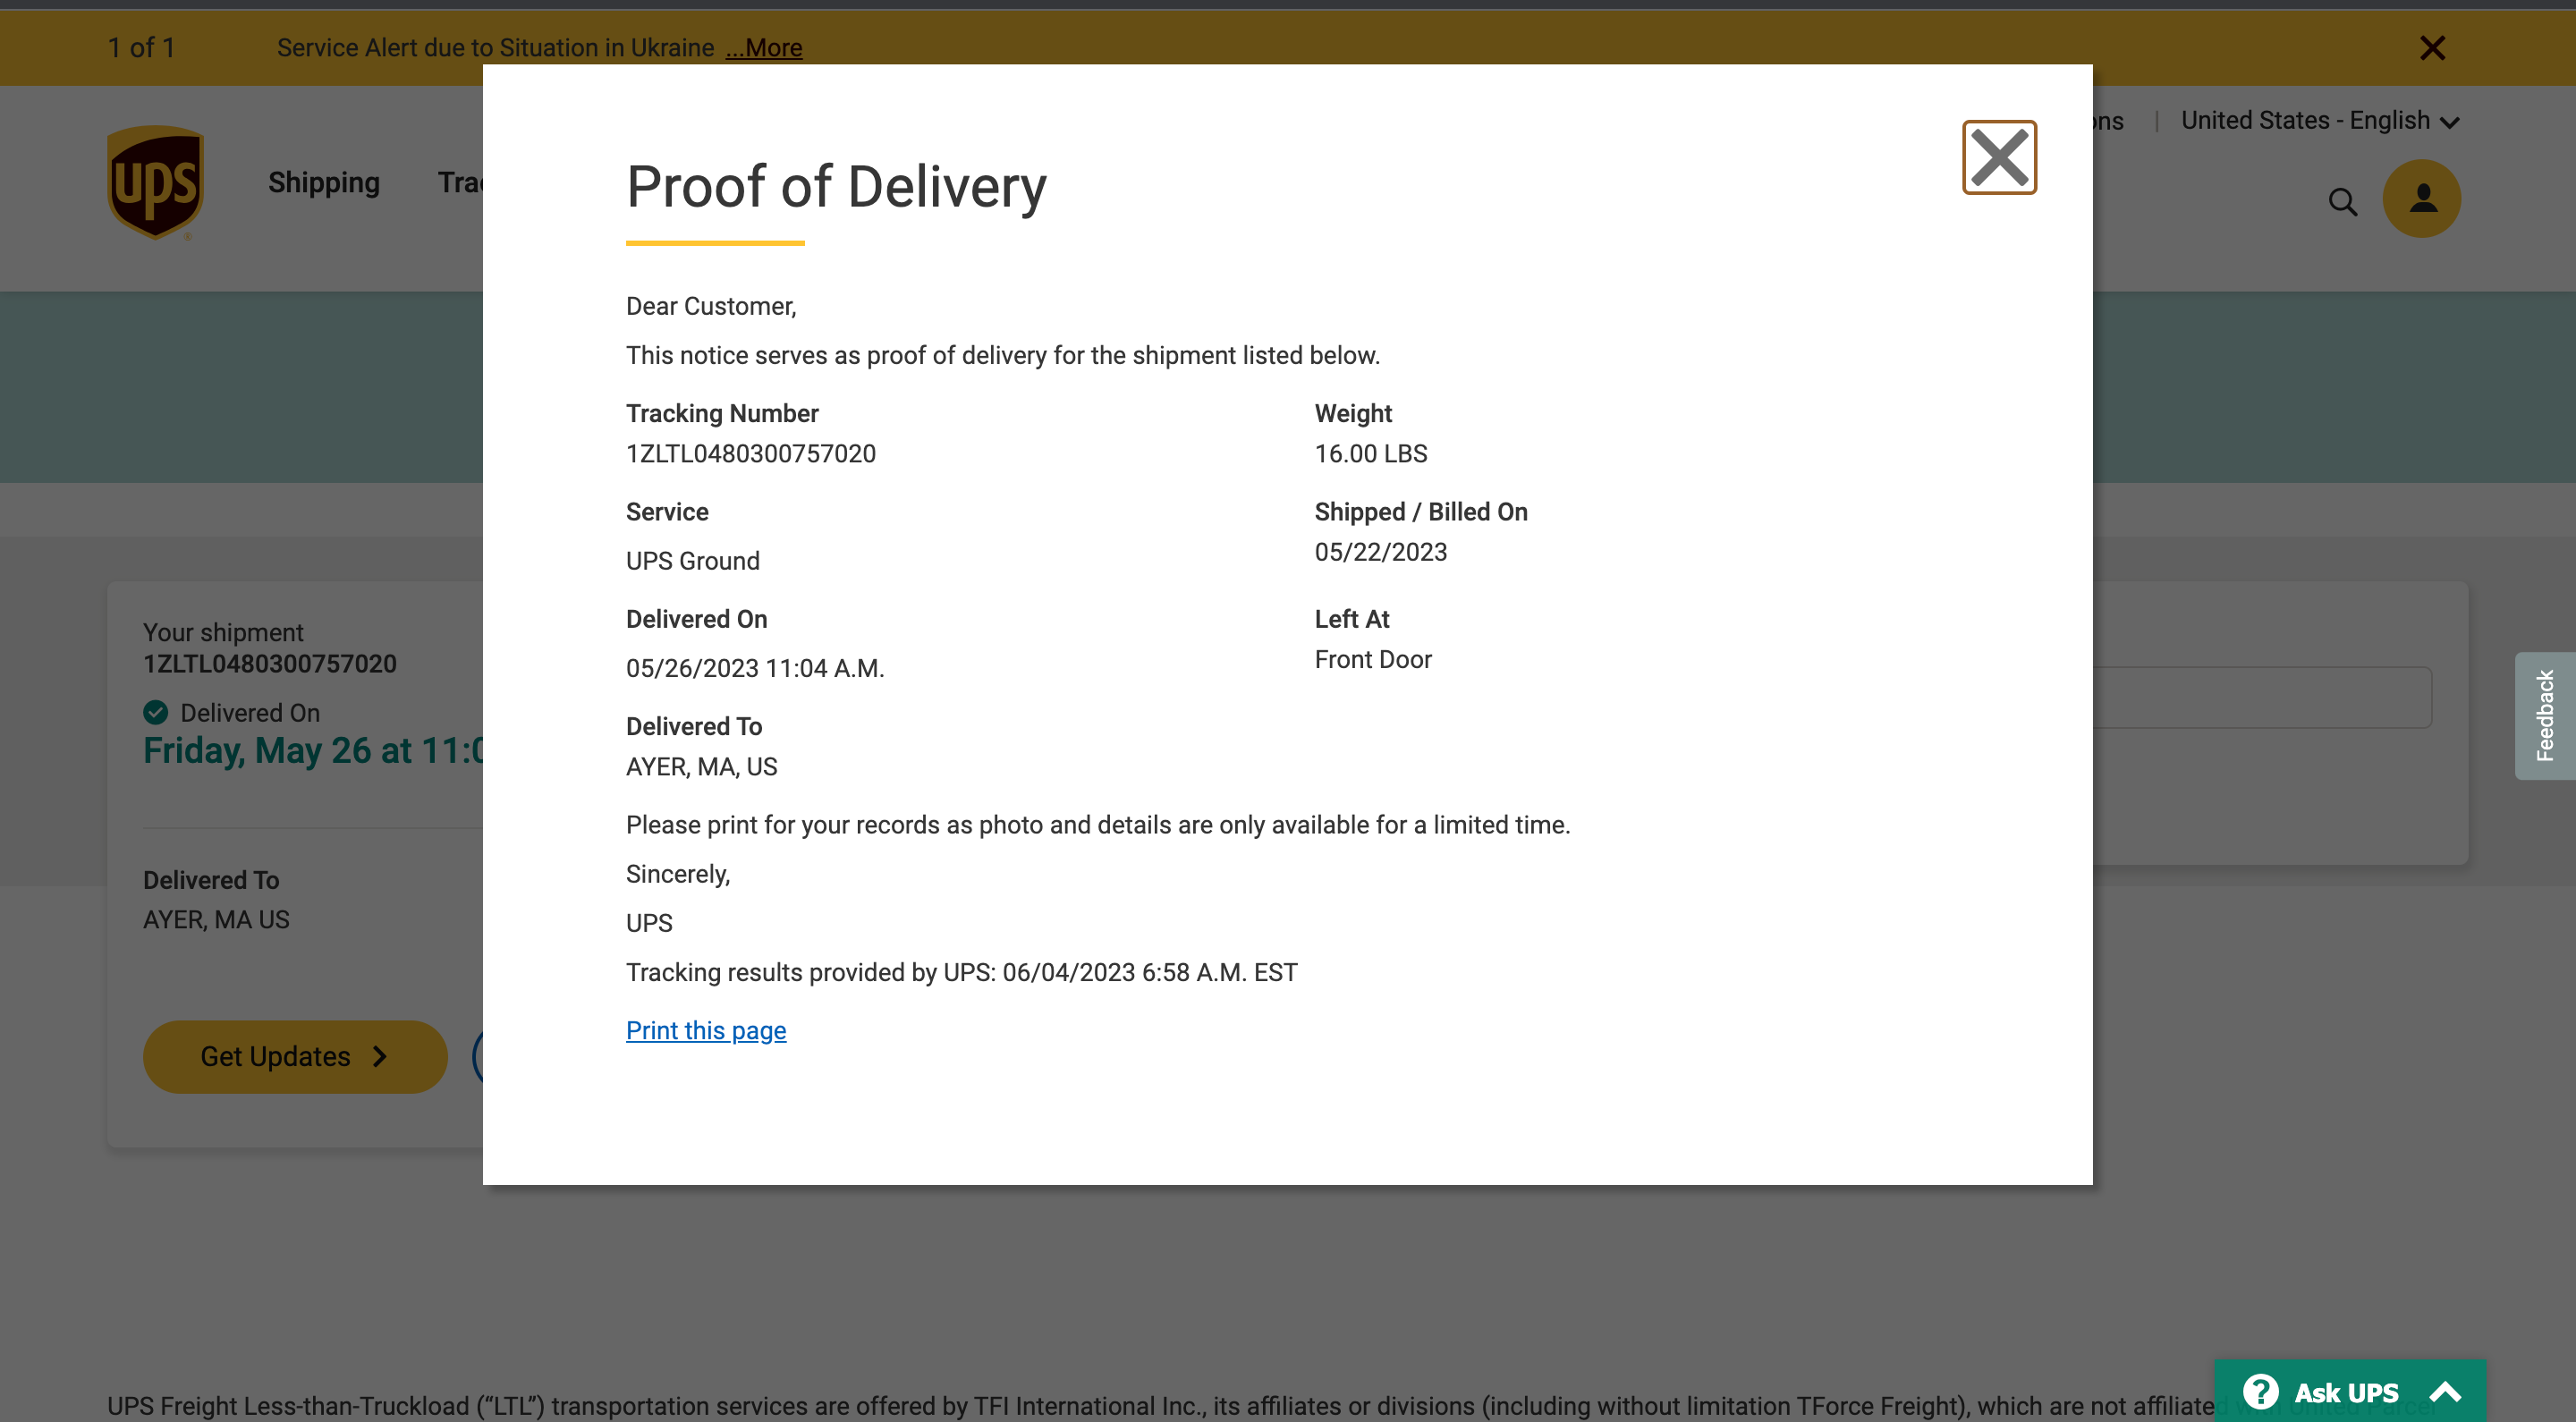Click the 16.00 LBS weight value

pyautogui.click(x=1370, y=453)
